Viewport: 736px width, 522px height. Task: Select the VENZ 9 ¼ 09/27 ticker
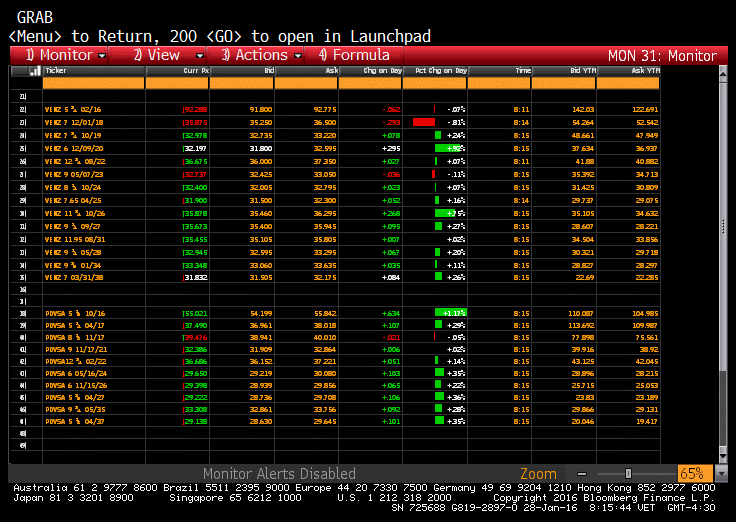[73, 226]
